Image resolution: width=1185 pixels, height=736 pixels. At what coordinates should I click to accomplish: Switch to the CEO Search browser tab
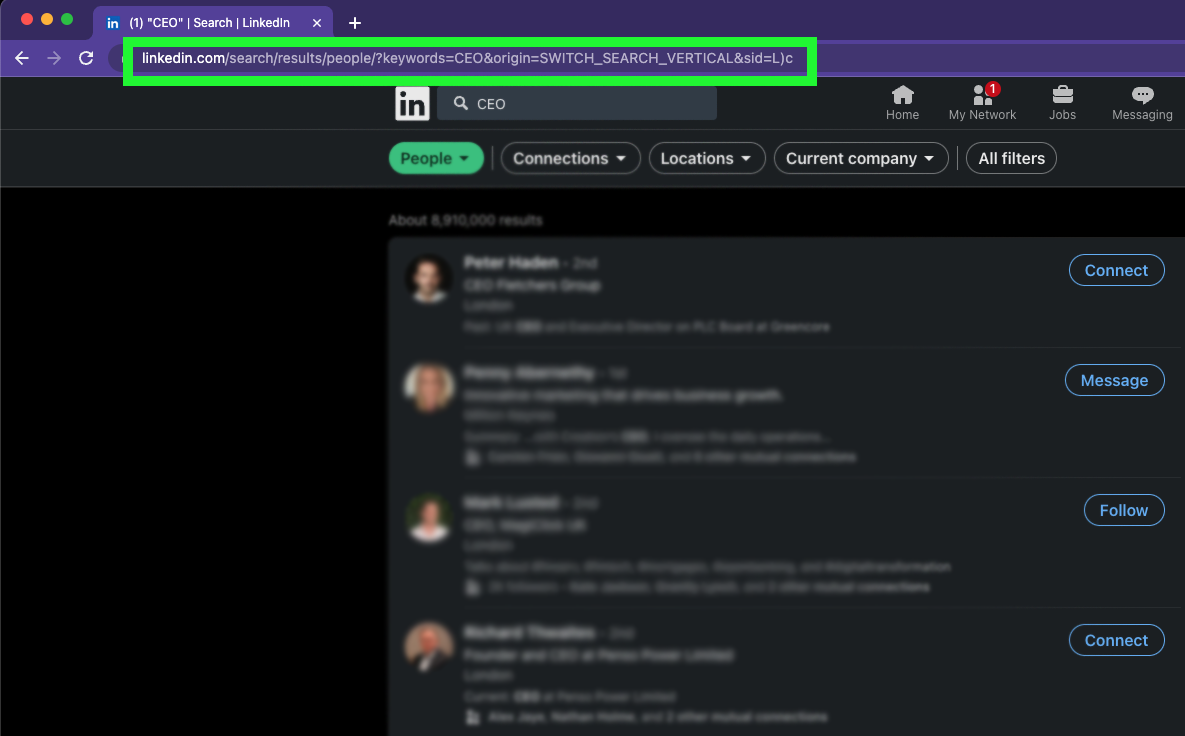213,21
